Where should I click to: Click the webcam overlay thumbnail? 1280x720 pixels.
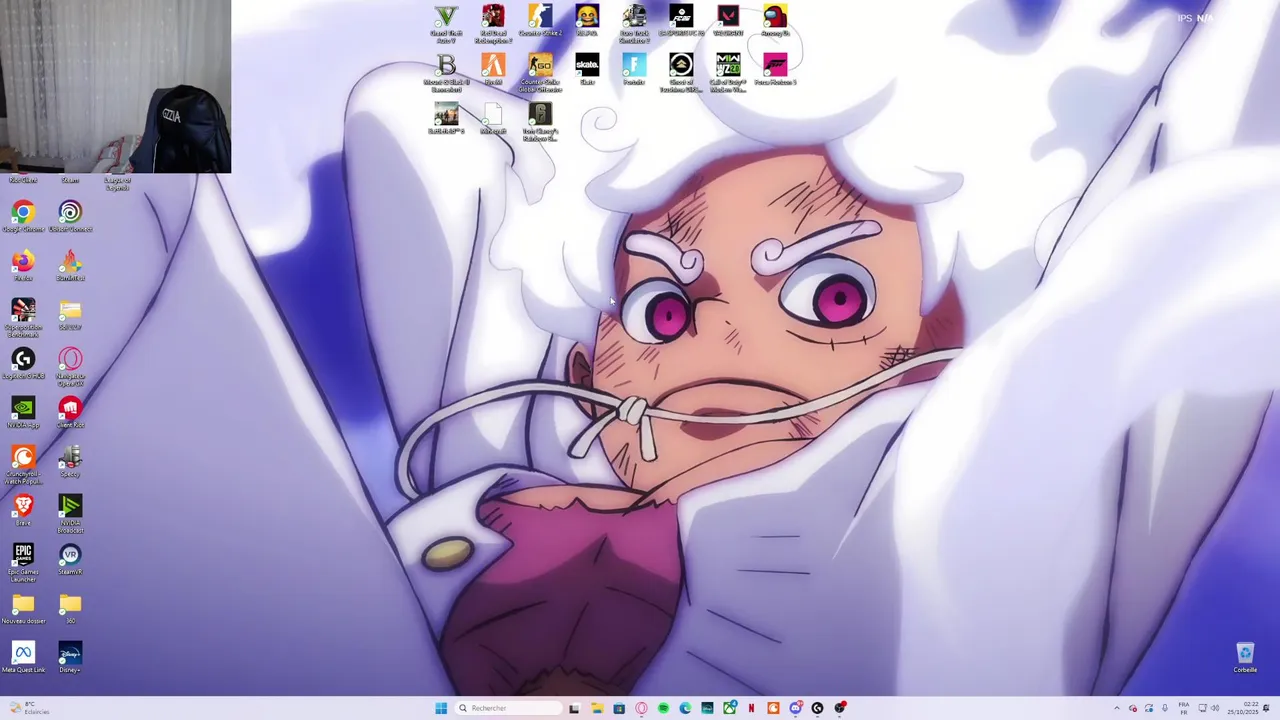tap(115, 86)
